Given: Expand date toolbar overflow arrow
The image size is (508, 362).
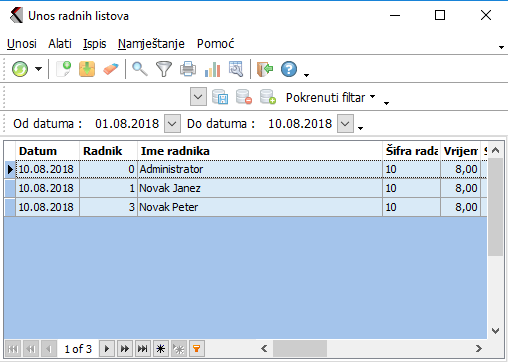Looking at the screenshot, I should tap(360, 128).
